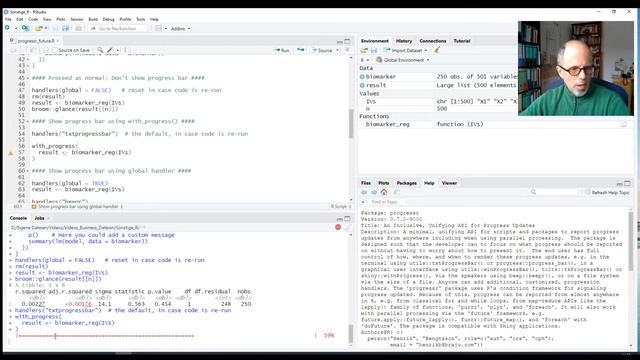Switch to the Viewer tab

(449, 183)
